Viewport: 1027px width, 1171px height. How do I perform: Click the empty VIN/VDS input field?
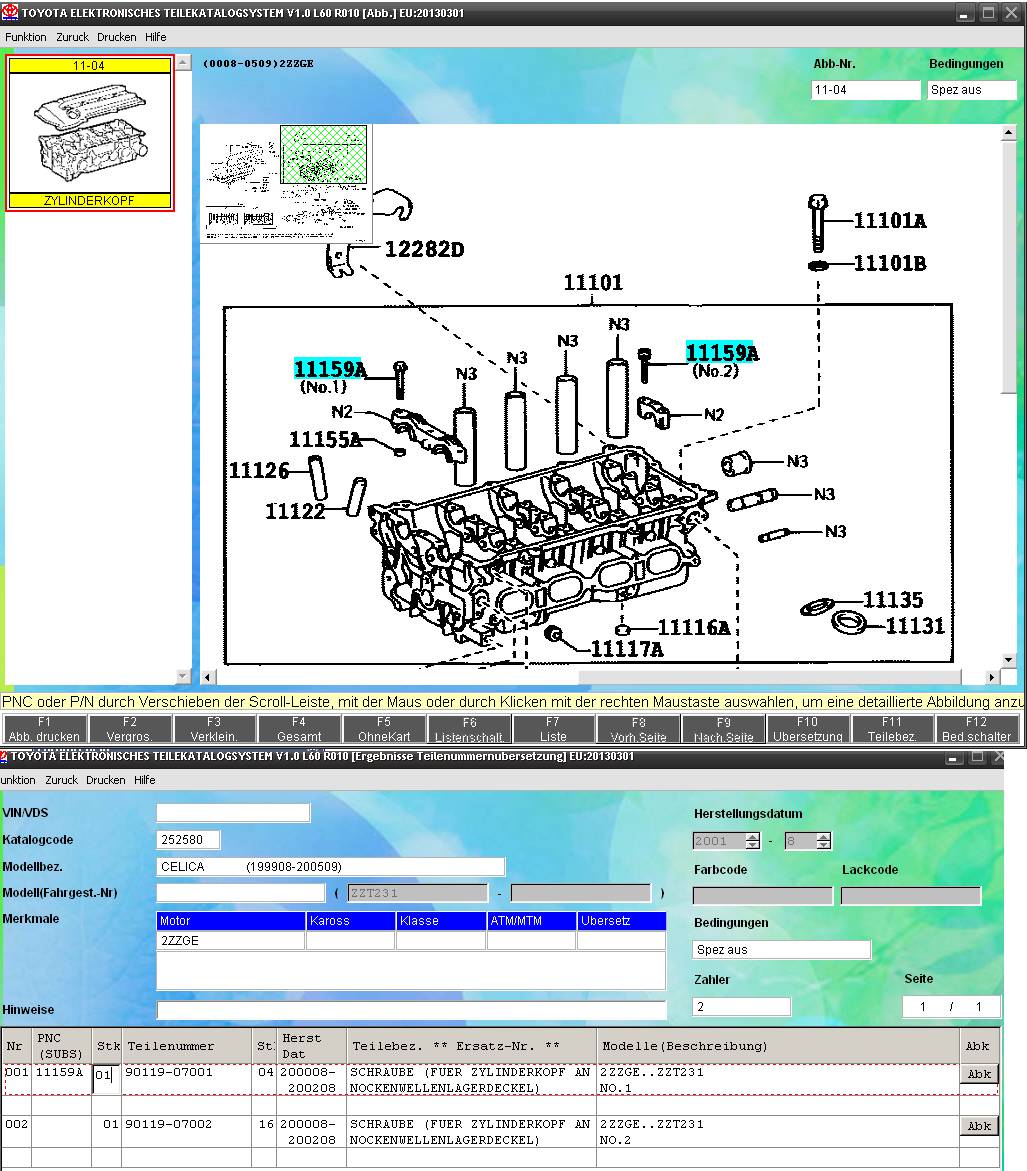233,813
